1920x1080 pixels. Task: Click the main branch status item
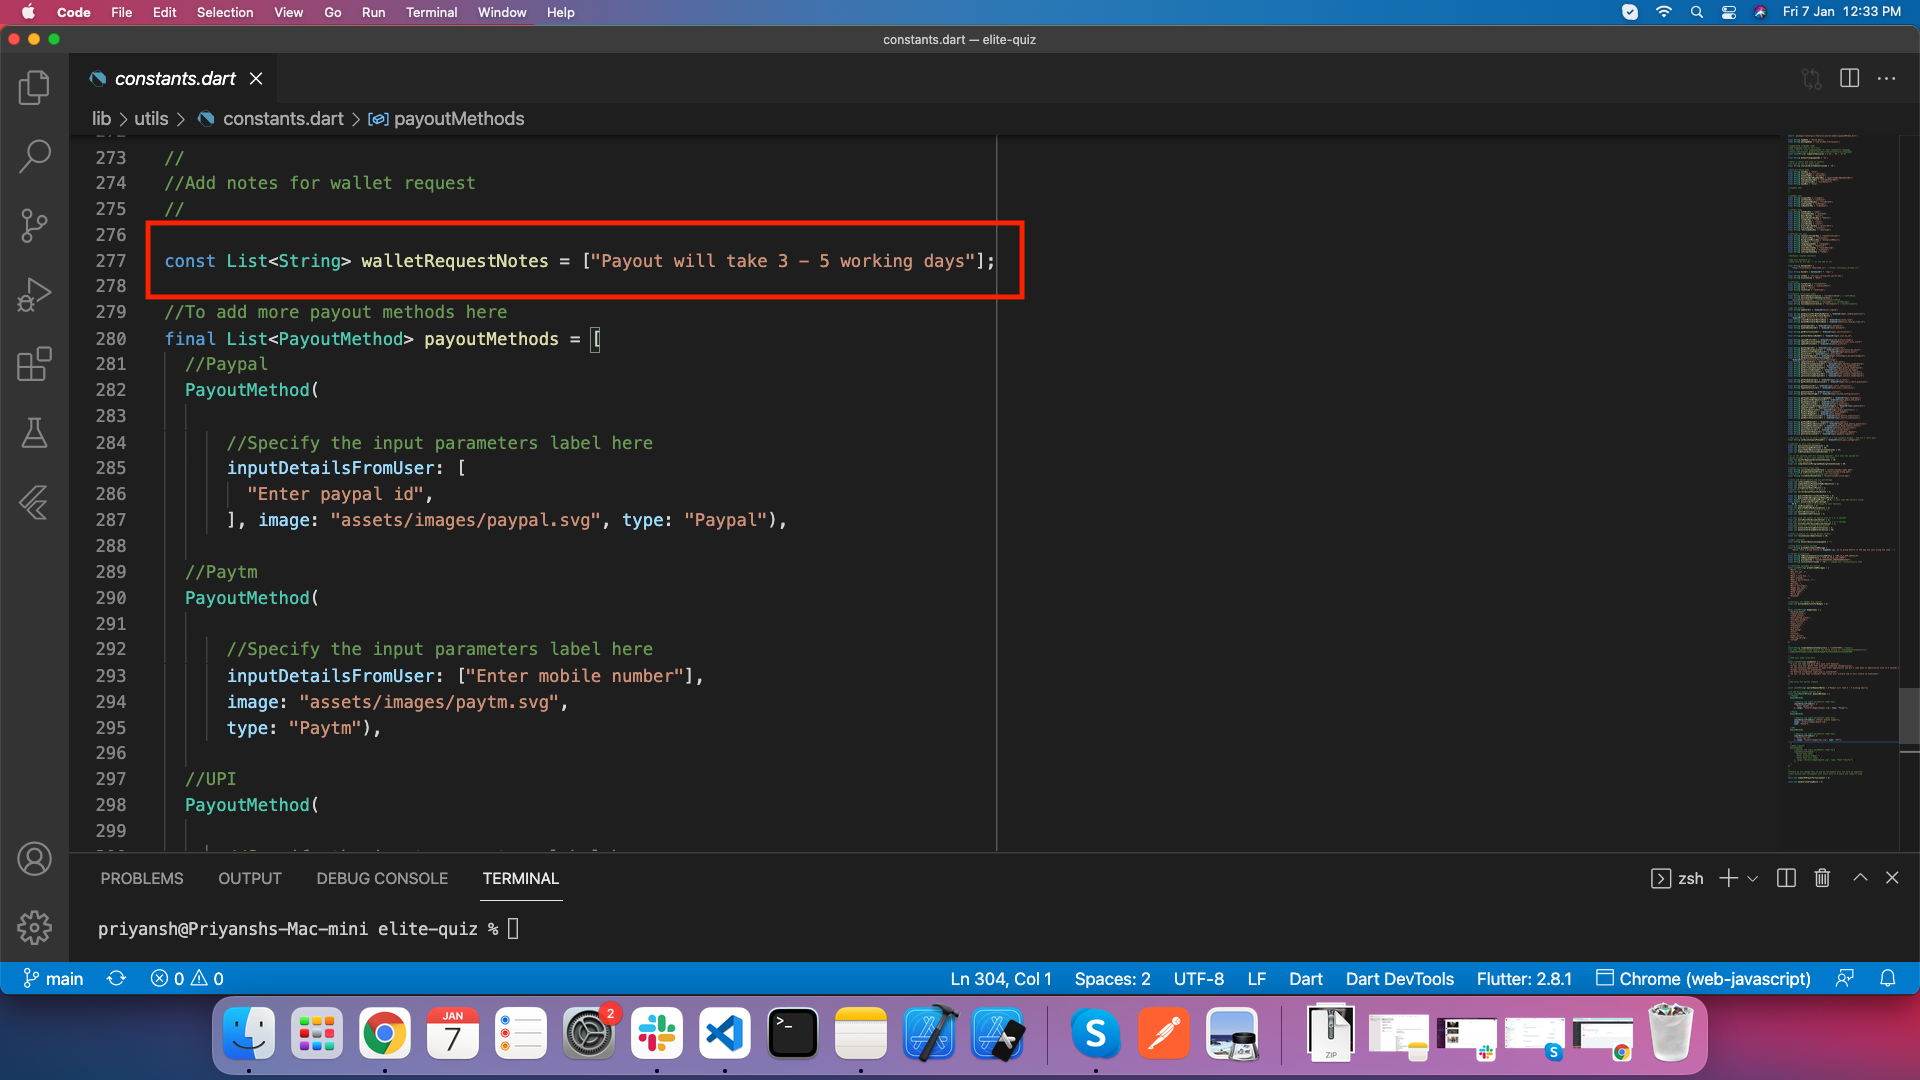pos(54,979)
